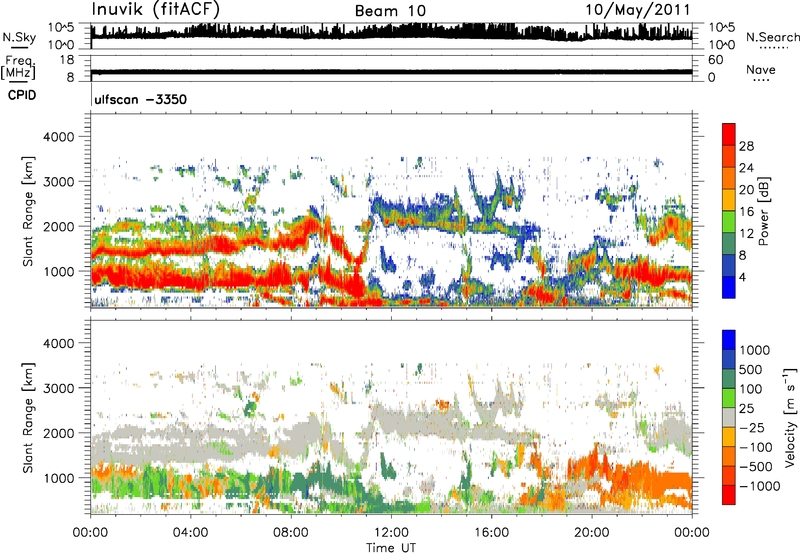The height and width of the screenshot is (554, 800).
Task: Click the '20:00' time axis tick label
Action: pyautogui.click(x=591, y=533)
